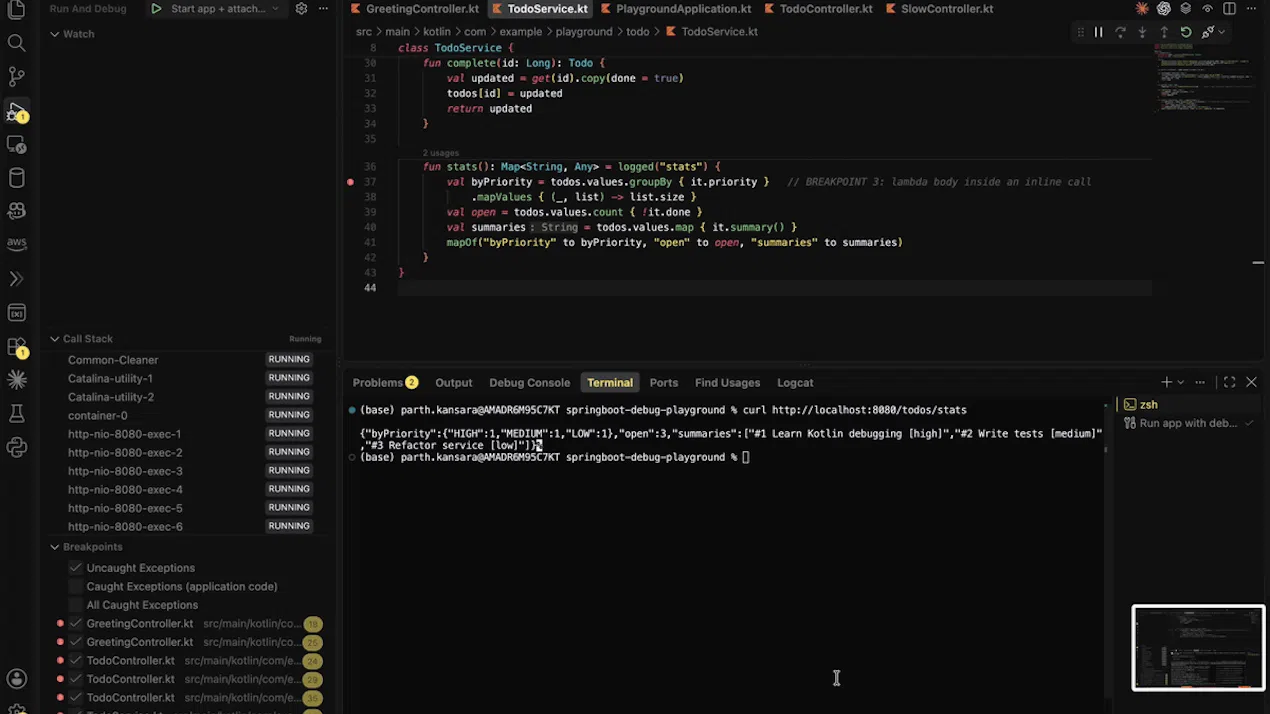
Task: Toggle the red breakpoint dot on line 37
Action: (x=350, y=182)
